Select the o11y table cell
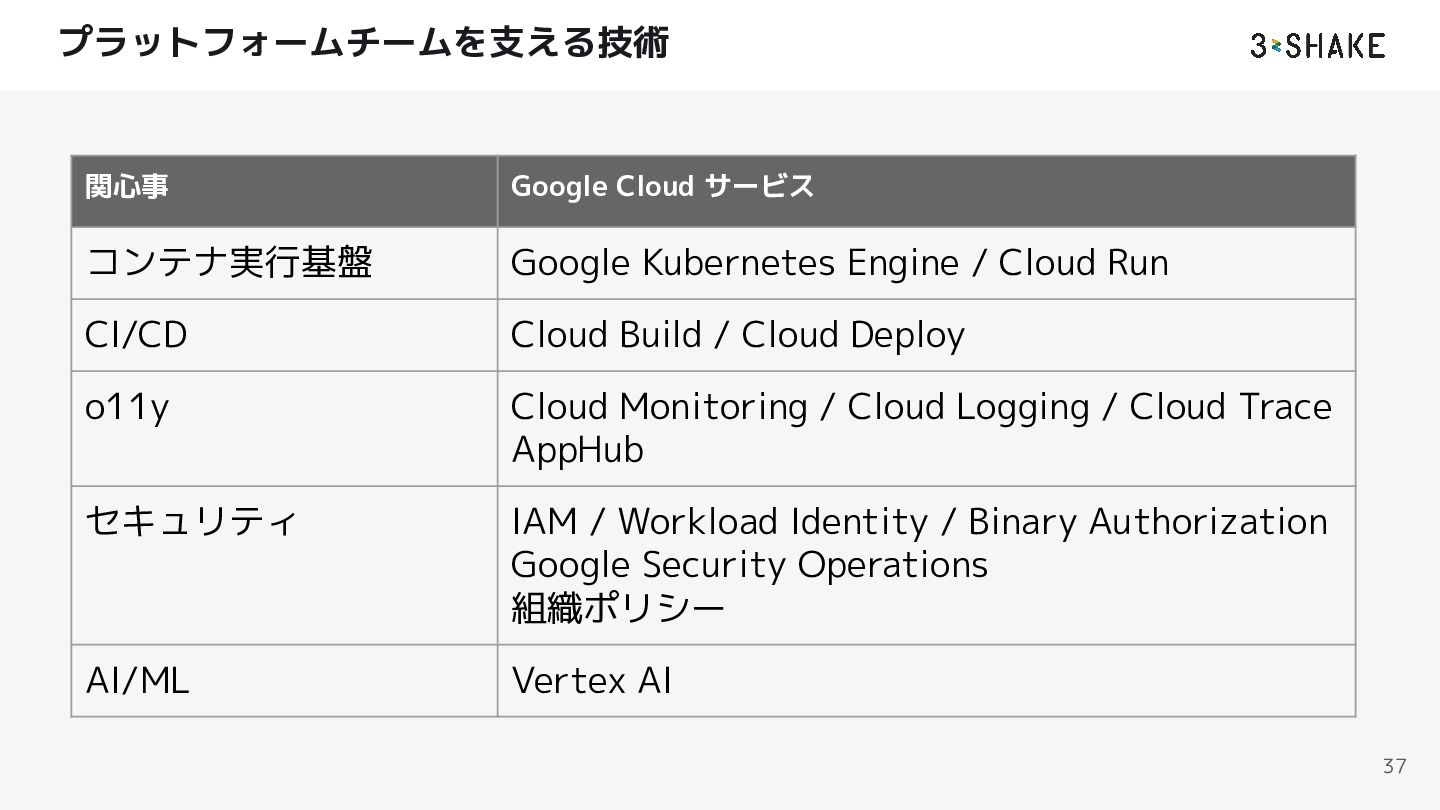 (127, 408)
